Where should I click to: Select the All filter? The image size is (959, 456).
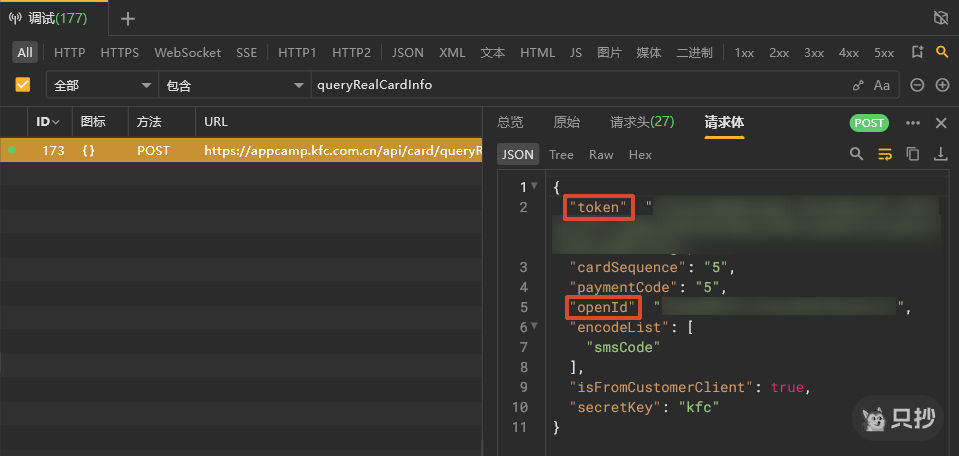(25, 53)
